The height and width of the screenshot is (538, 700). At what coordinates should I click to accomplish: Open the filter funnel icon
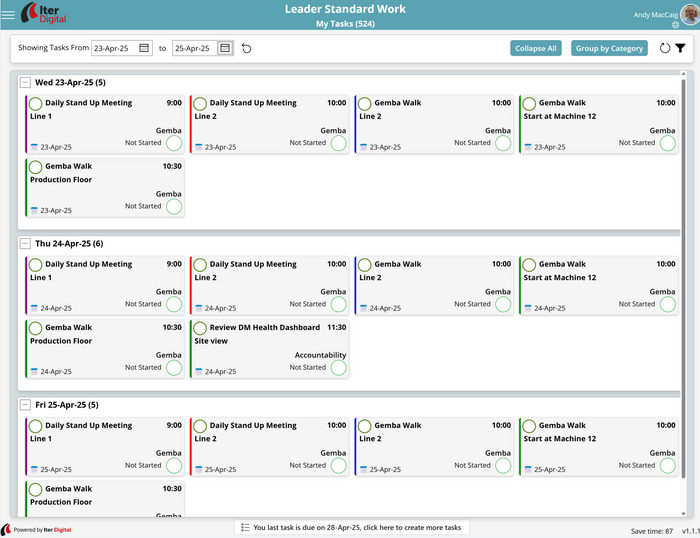tap(680, 48)
